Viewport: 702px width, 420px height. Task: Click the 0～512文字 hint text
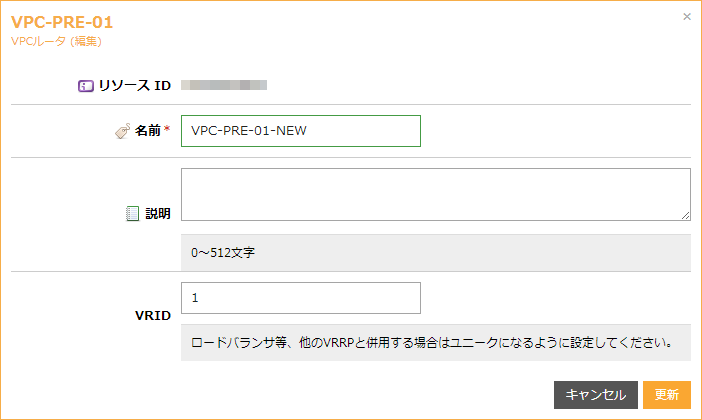[x=223, y=253]
